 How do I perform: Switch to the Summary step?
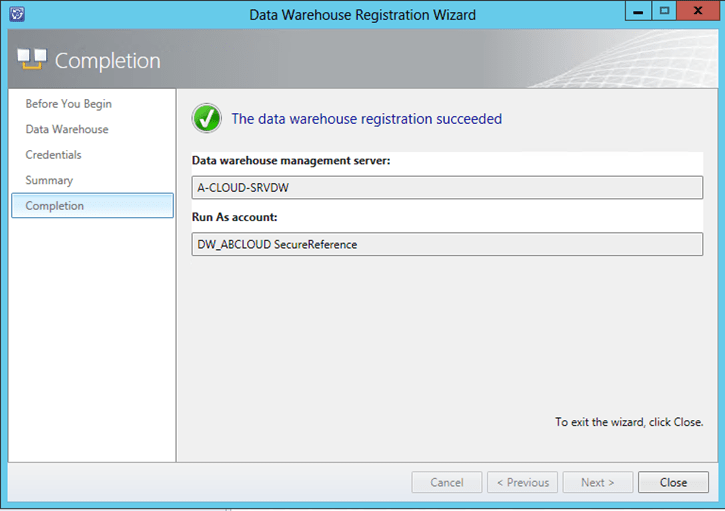click(49, 180)
